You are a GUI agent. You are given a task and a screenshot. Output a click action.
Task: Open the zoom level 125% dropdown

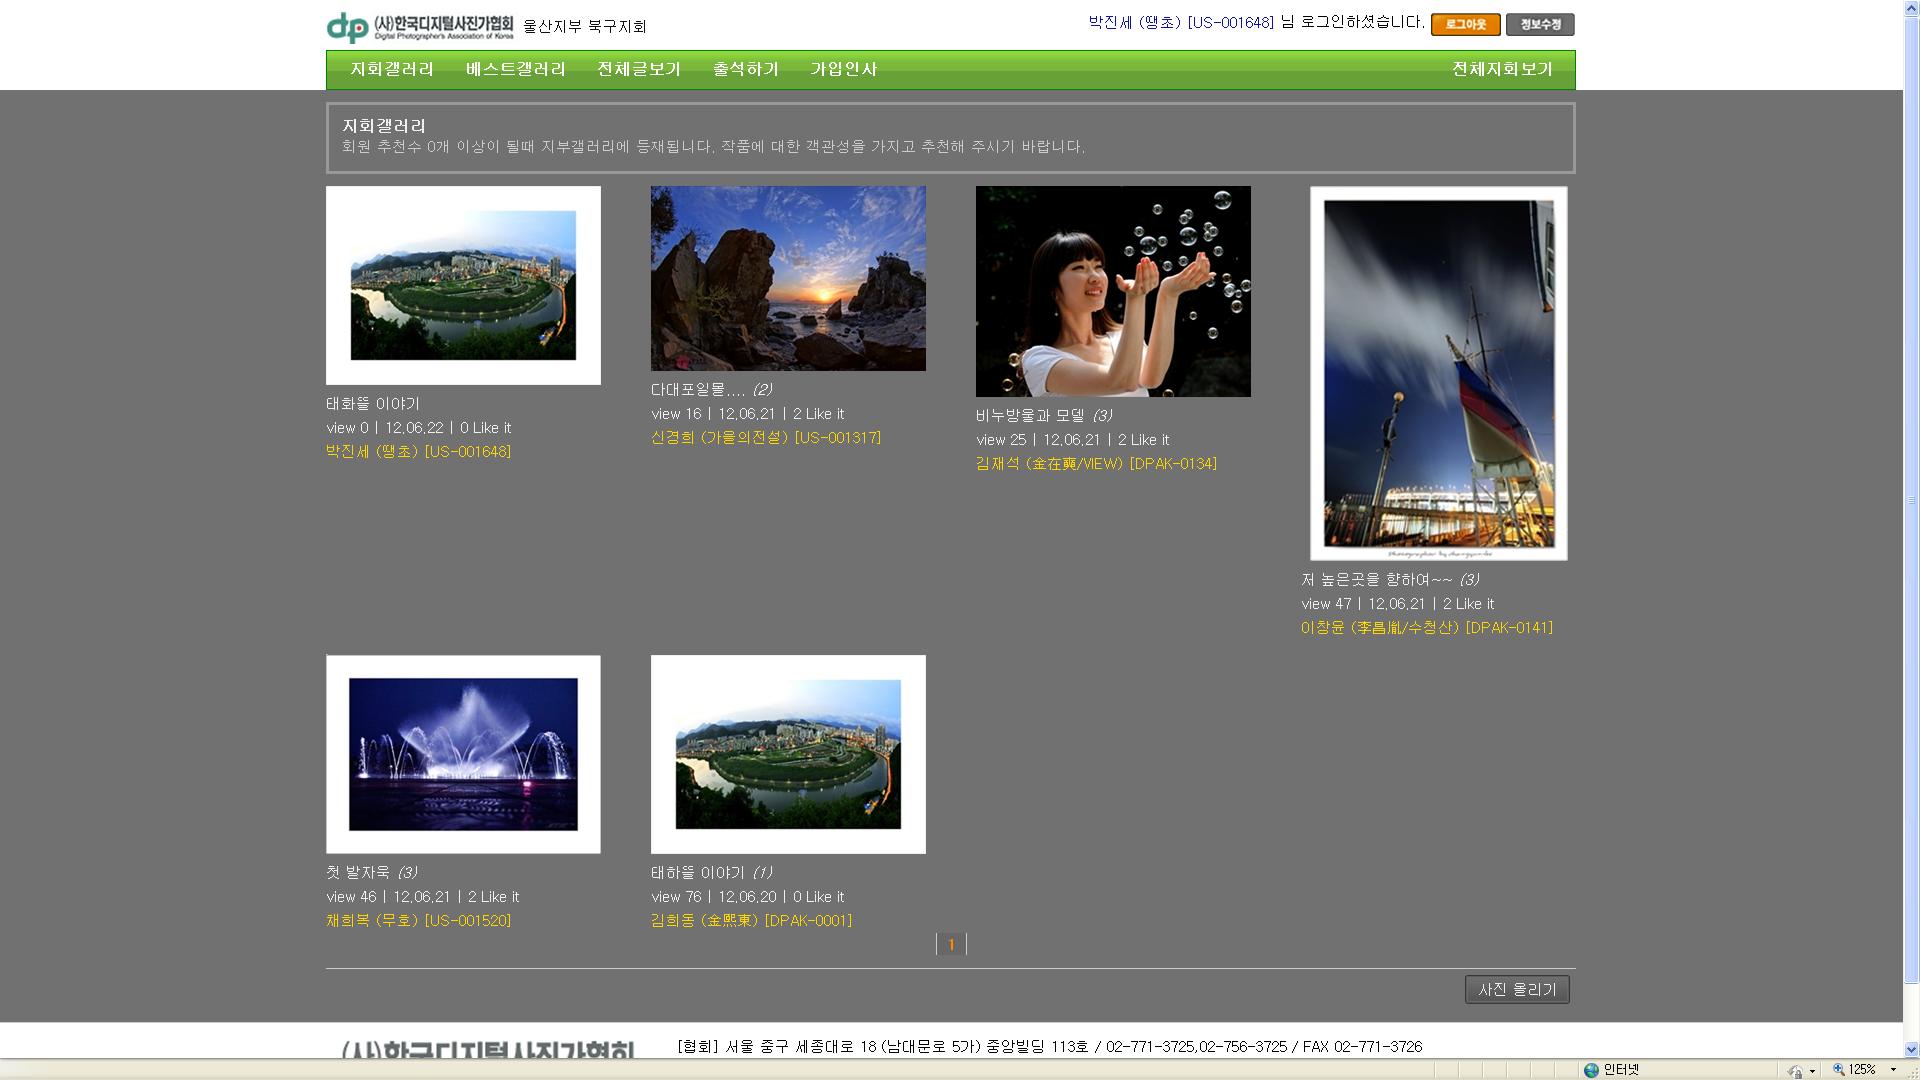tap(1893, 1070)
